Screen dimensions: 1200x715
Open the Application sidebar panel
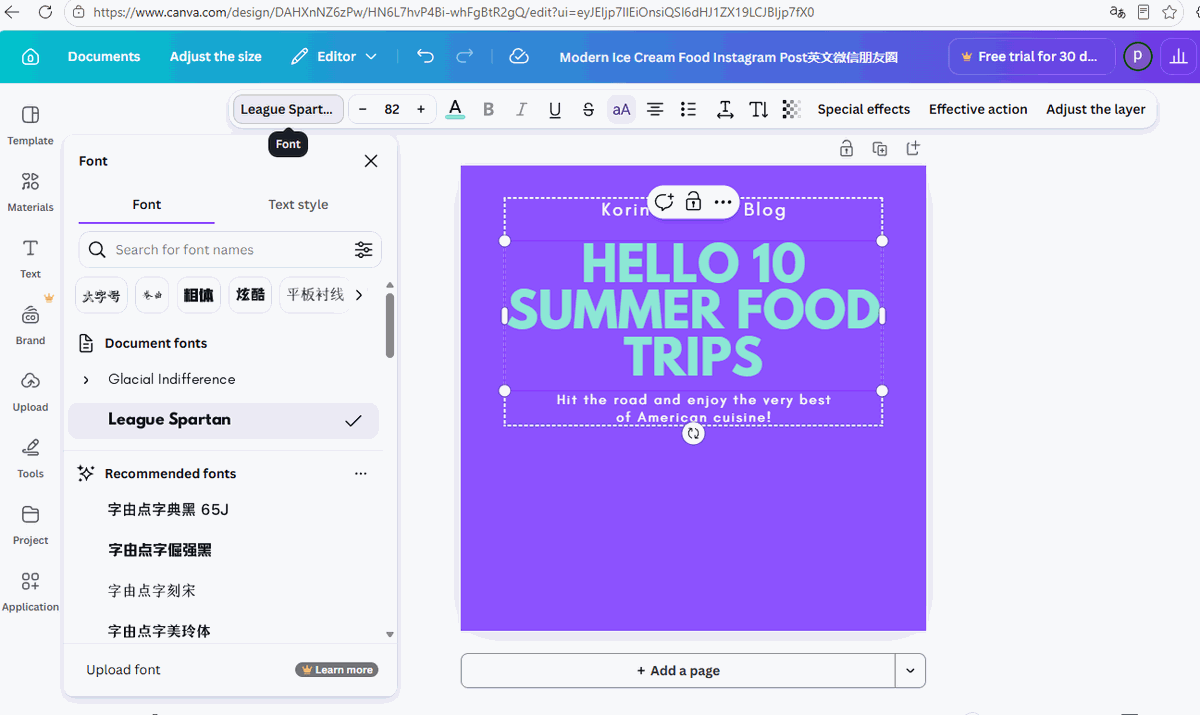(30, 591)
